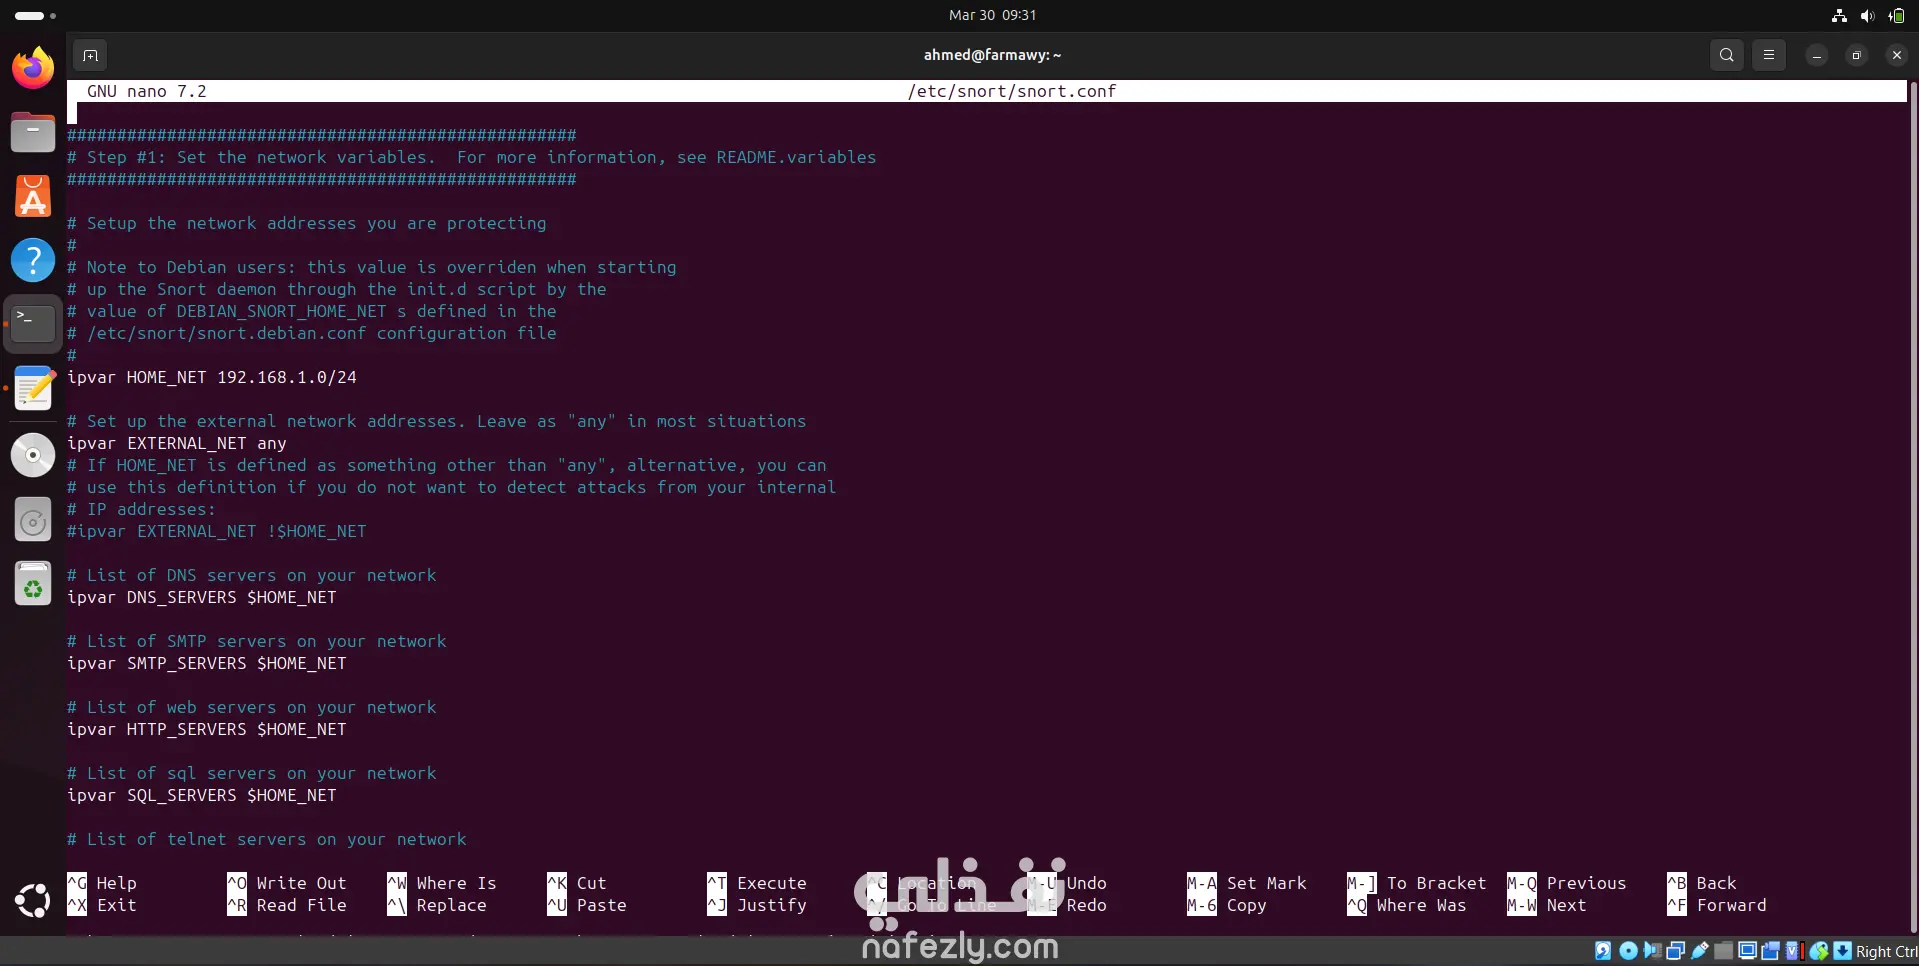Open Firefox from the dock
This screenshot has height=966, width=1919.
[33, 68]
